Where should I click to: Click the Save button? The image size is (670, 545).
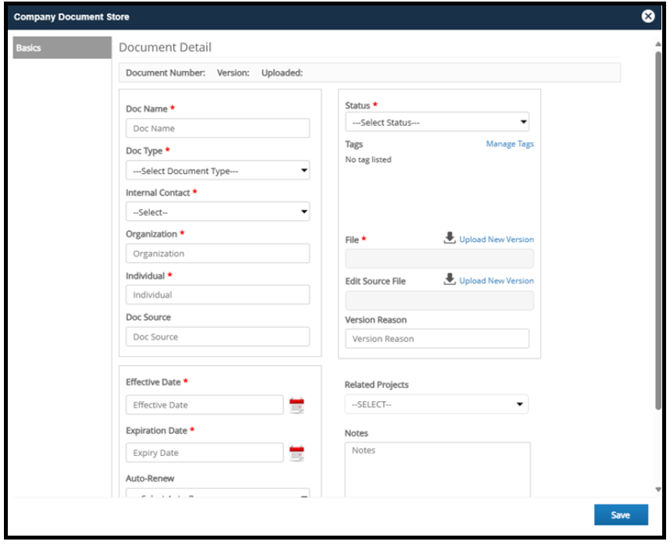click(x=621, y=515)
